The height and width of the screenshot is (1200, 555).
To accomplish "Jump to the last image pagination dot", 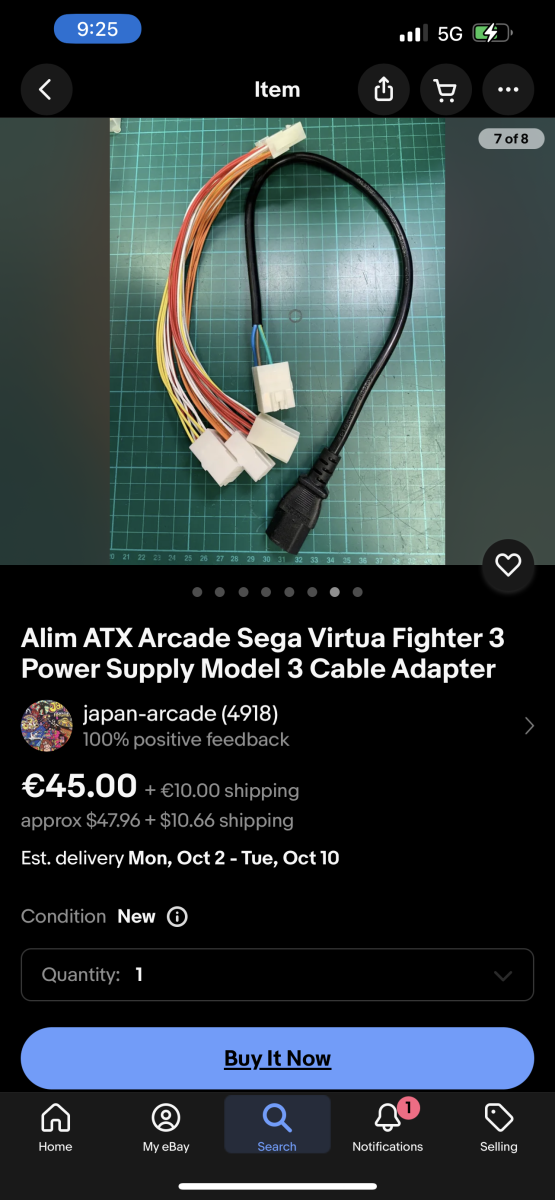I will click(x=357, y=592).
